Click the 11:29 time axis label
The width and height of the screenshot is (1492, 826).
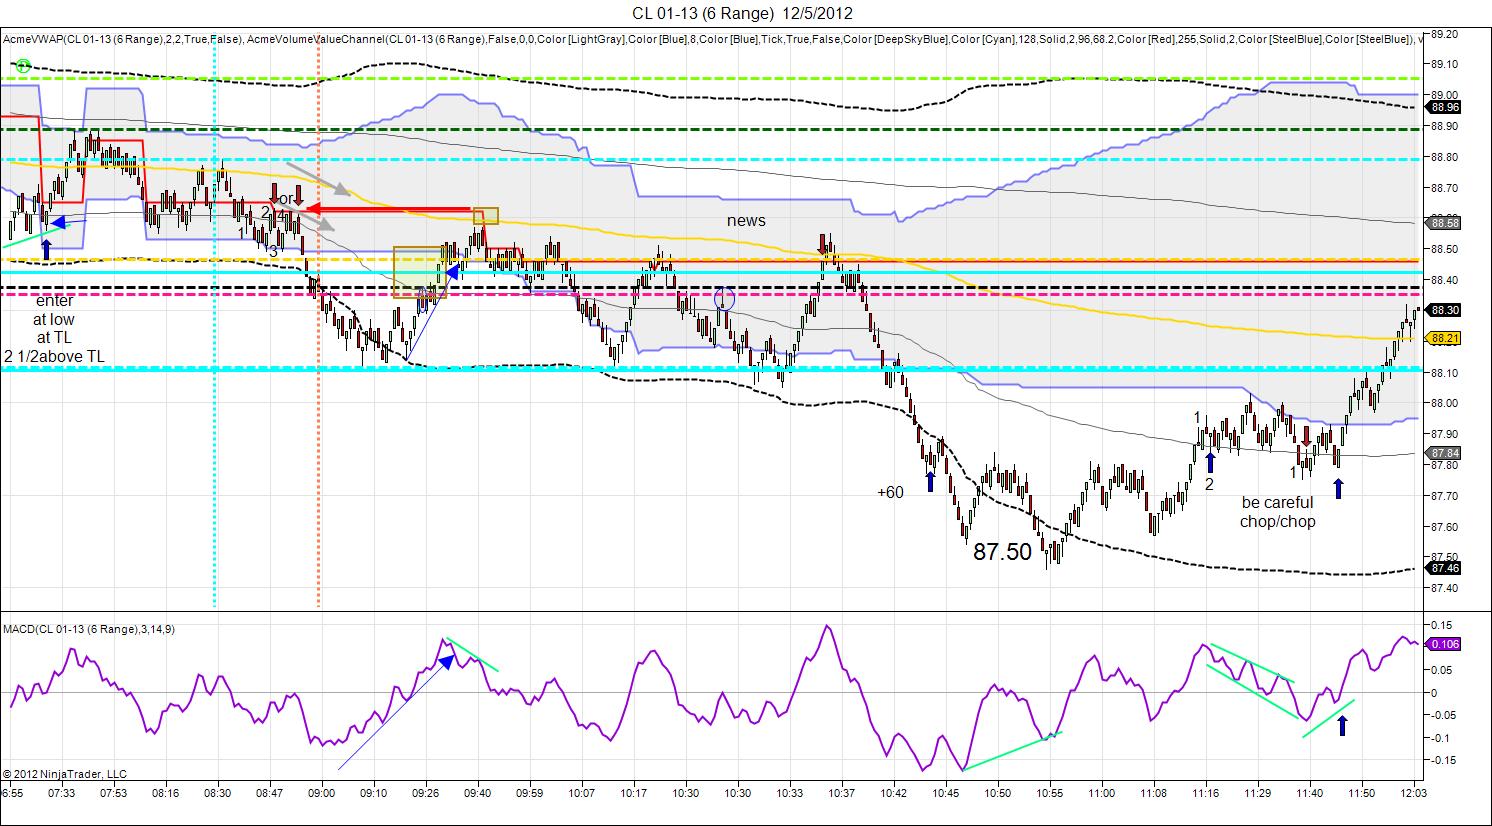pos(1257,793)
